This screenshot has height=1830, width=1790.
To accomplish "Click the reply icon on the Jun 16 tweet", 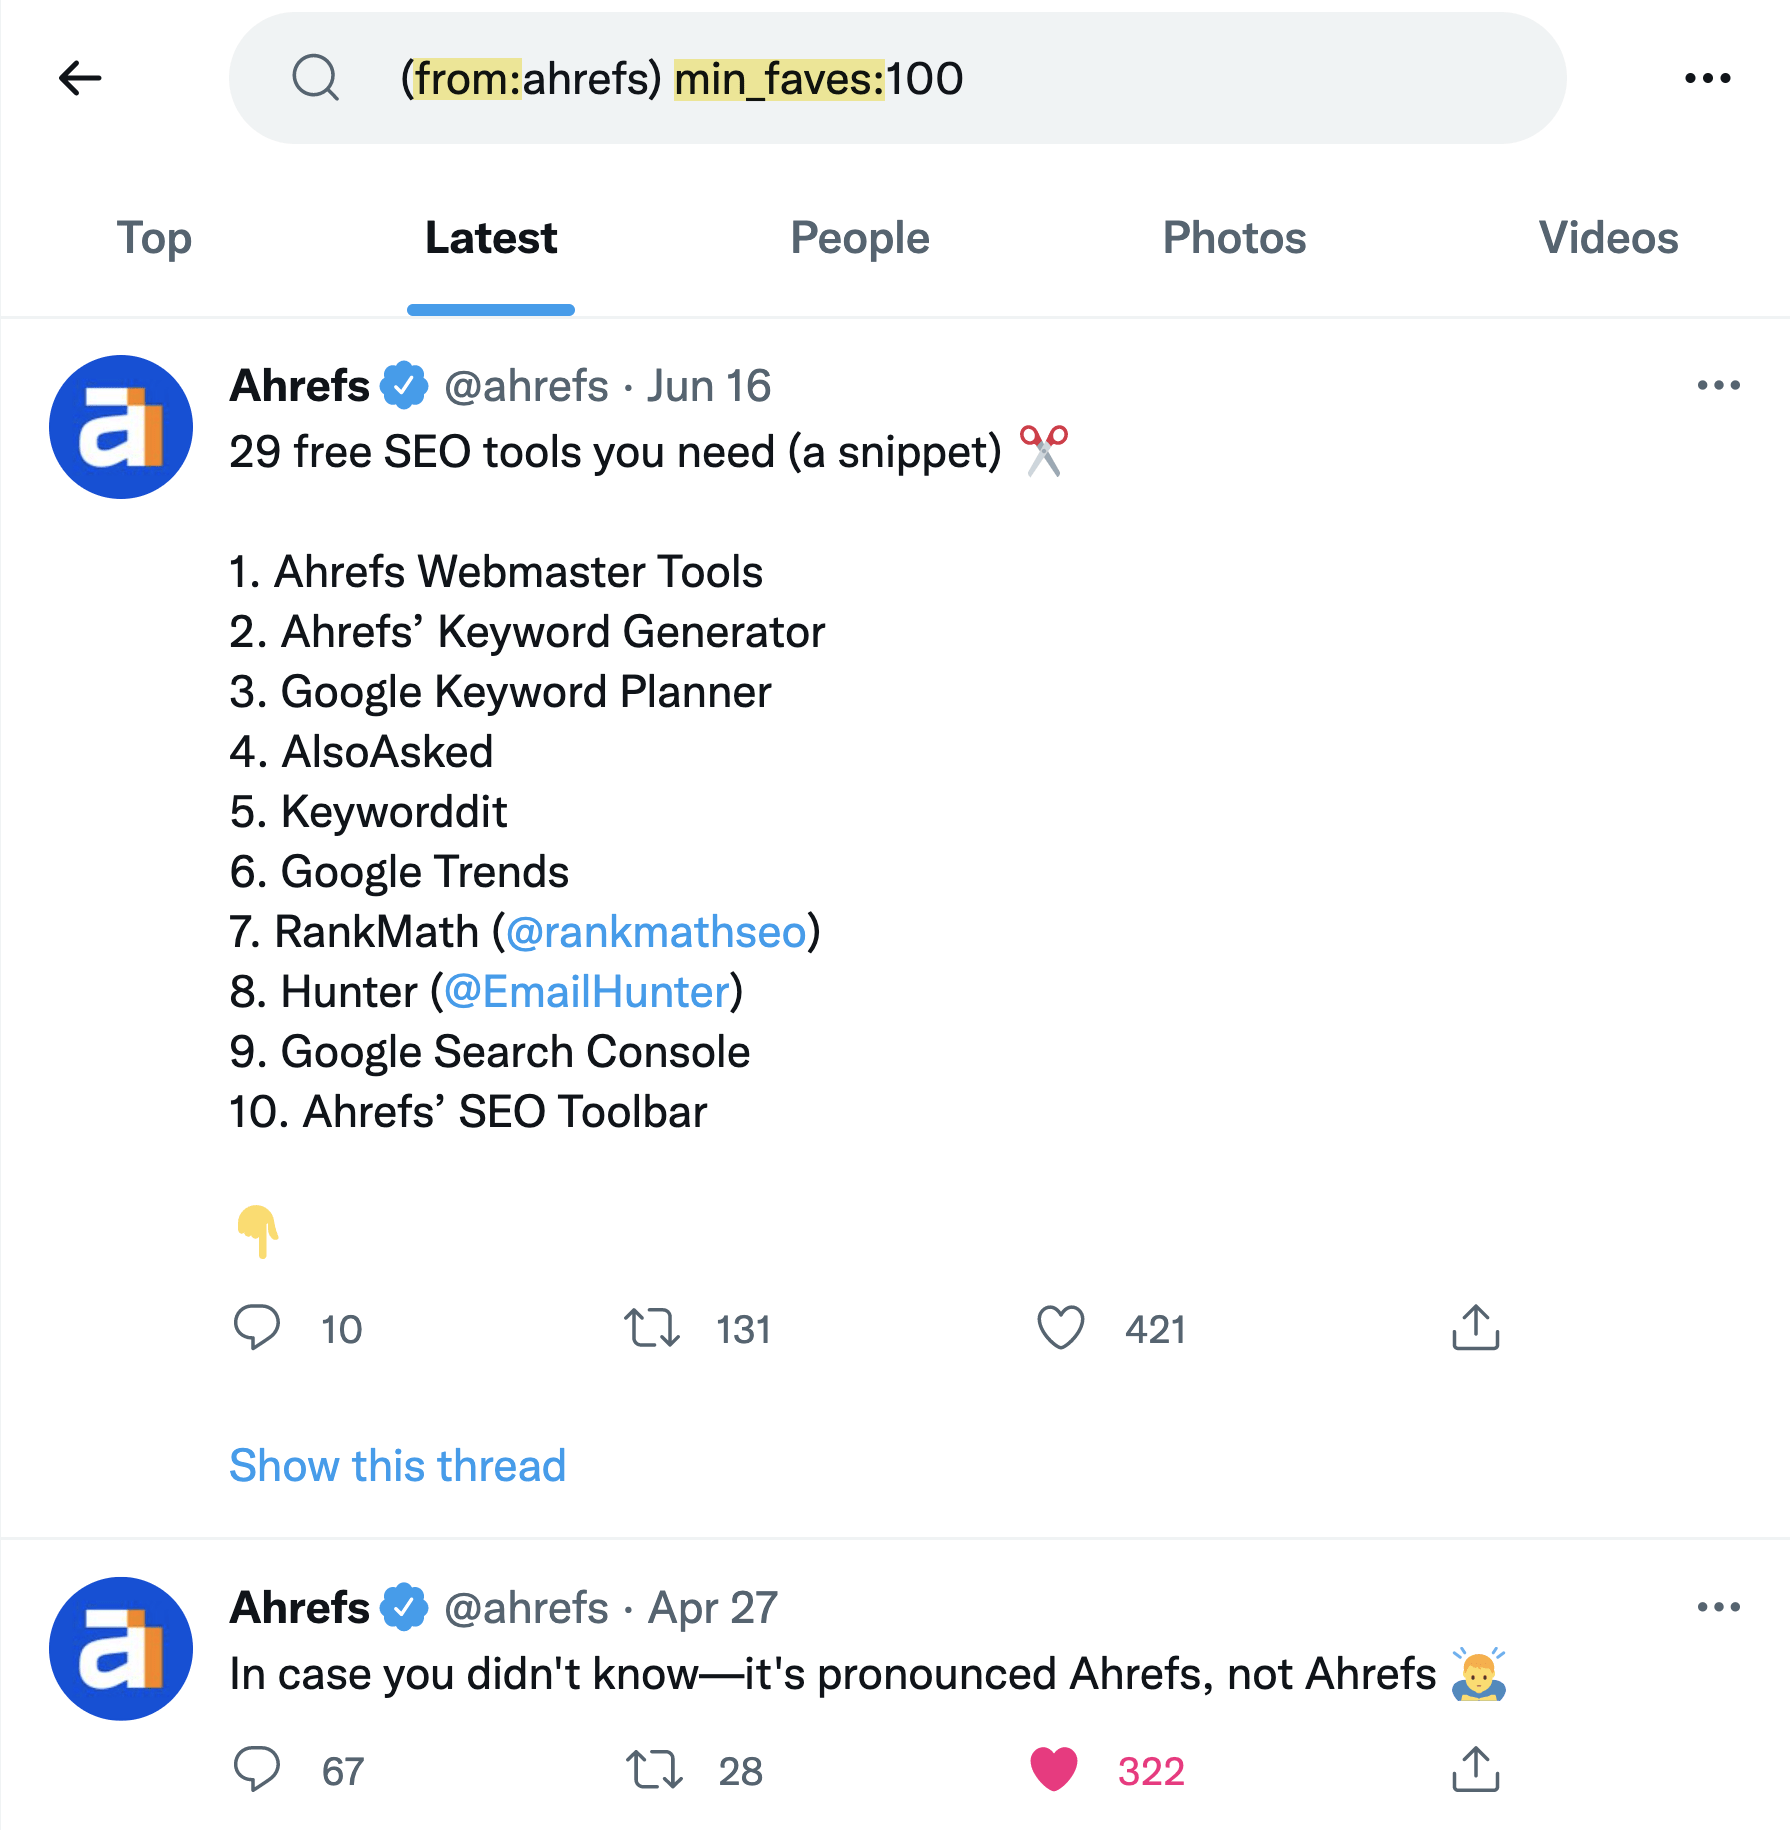I will click(x=258, y=1328).
